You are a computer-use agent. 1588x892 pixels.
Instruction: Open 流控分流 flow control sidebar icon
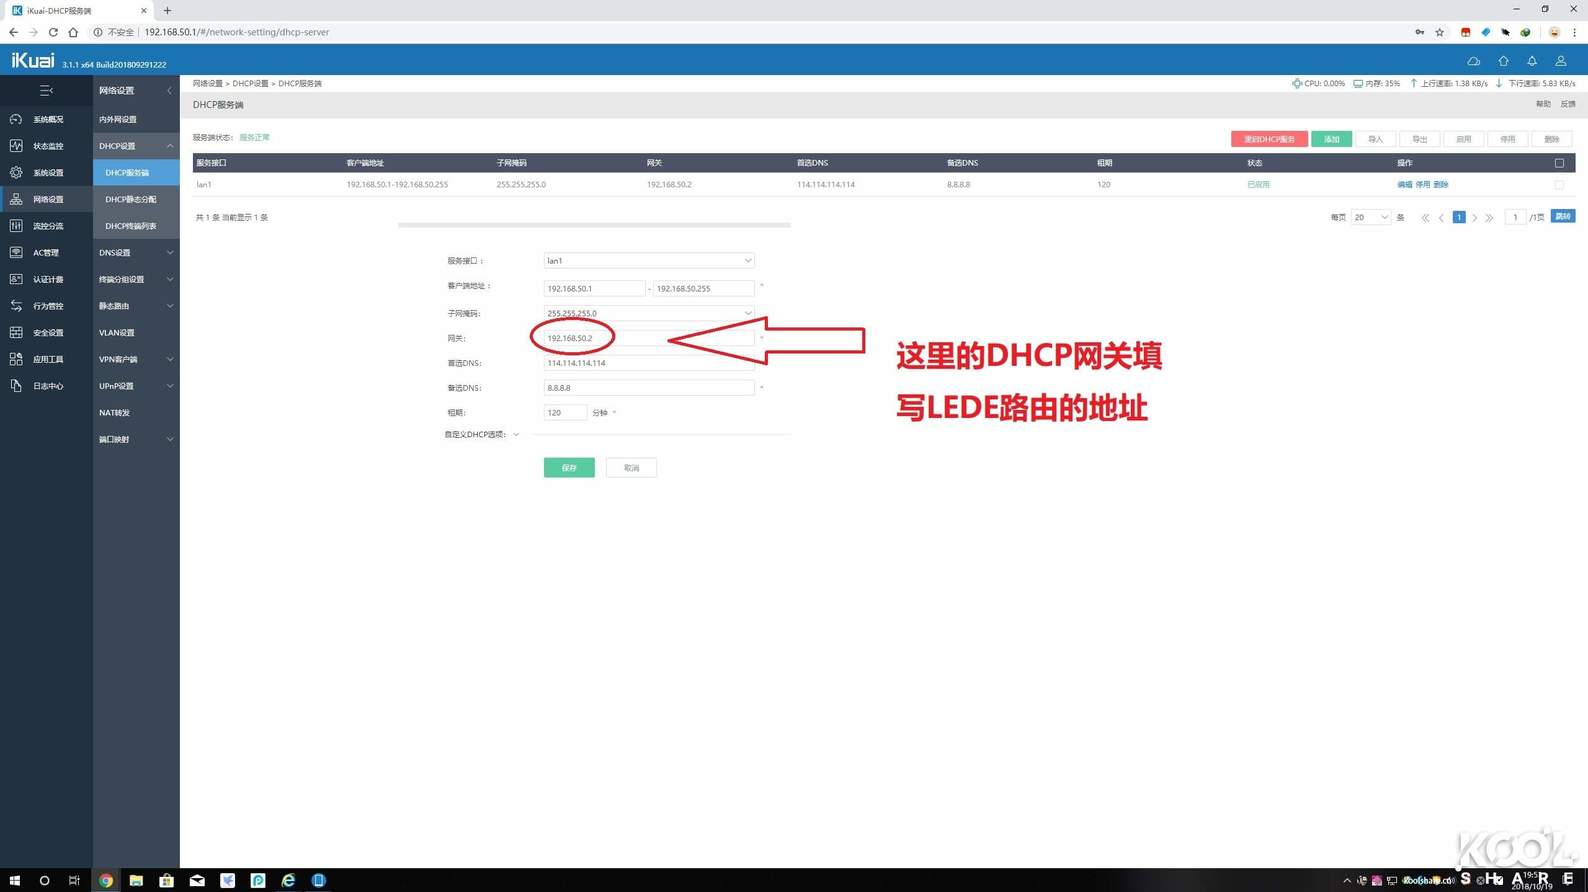click(x=16, y=226)
